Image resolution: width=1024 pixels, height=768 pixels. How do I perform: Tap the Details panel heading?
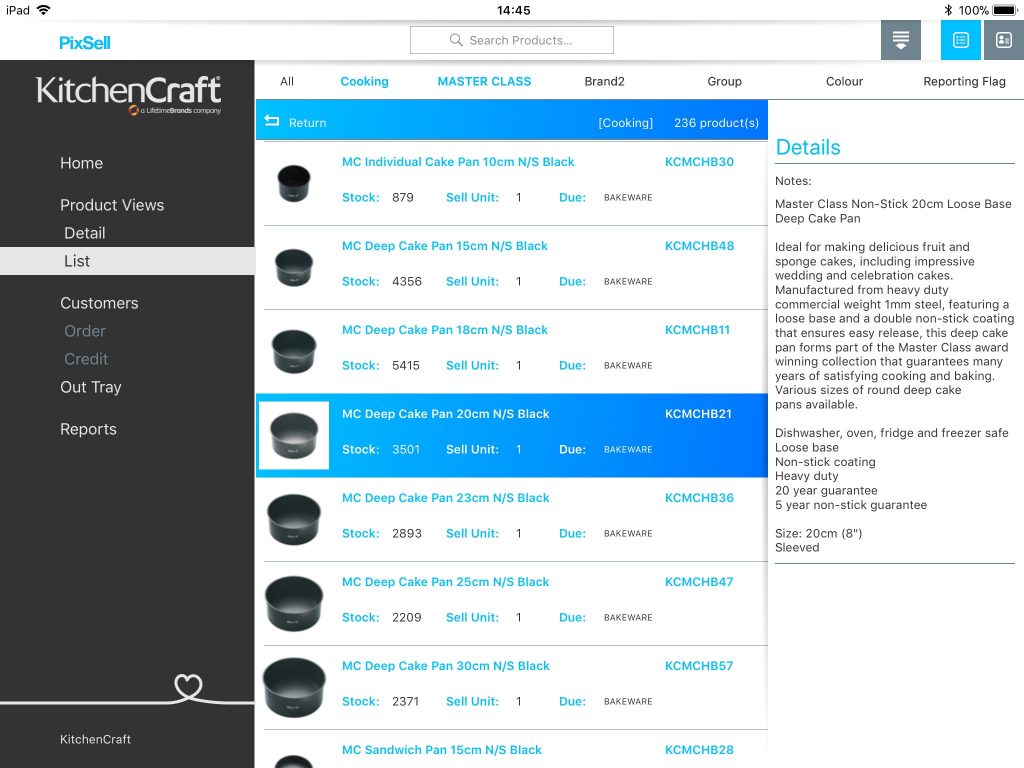[x=808, y=147]
